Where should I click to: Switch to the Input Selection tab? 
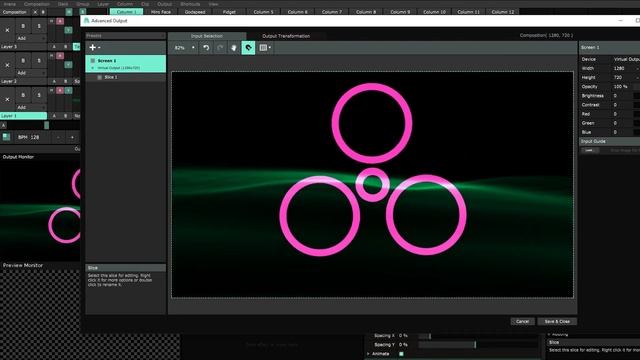coord(207,36)
